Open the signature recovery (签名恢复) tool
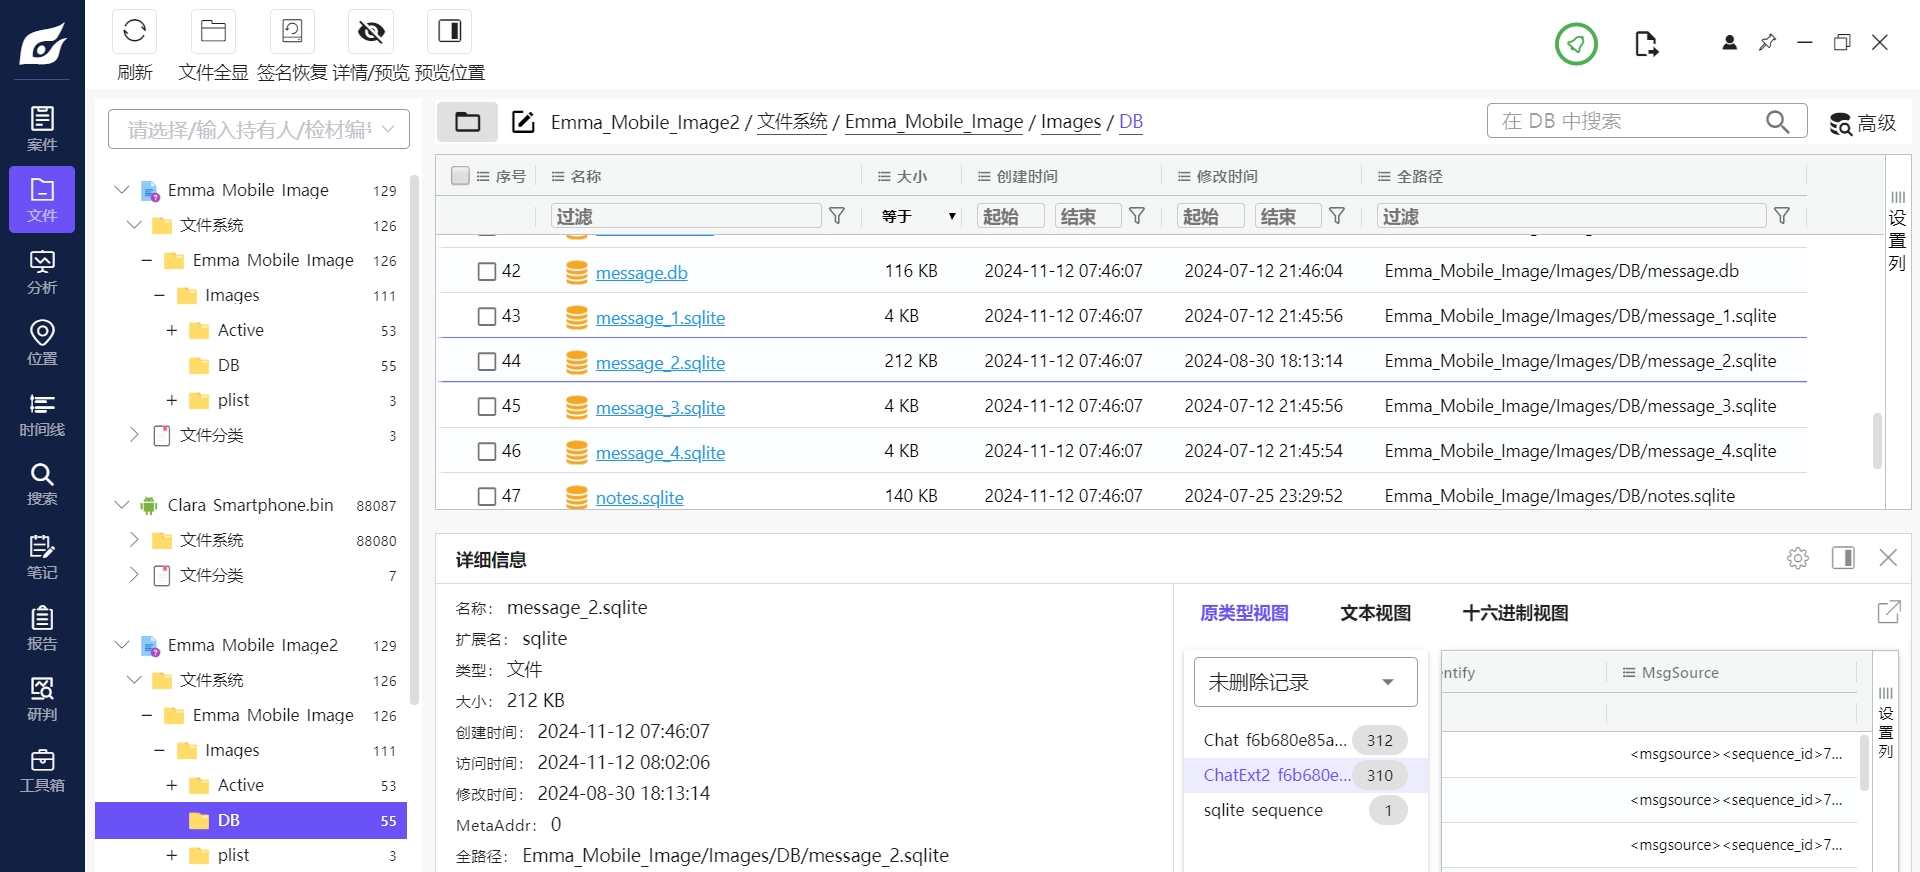This screenshot has height=872, width=1920. coord(292,32)
